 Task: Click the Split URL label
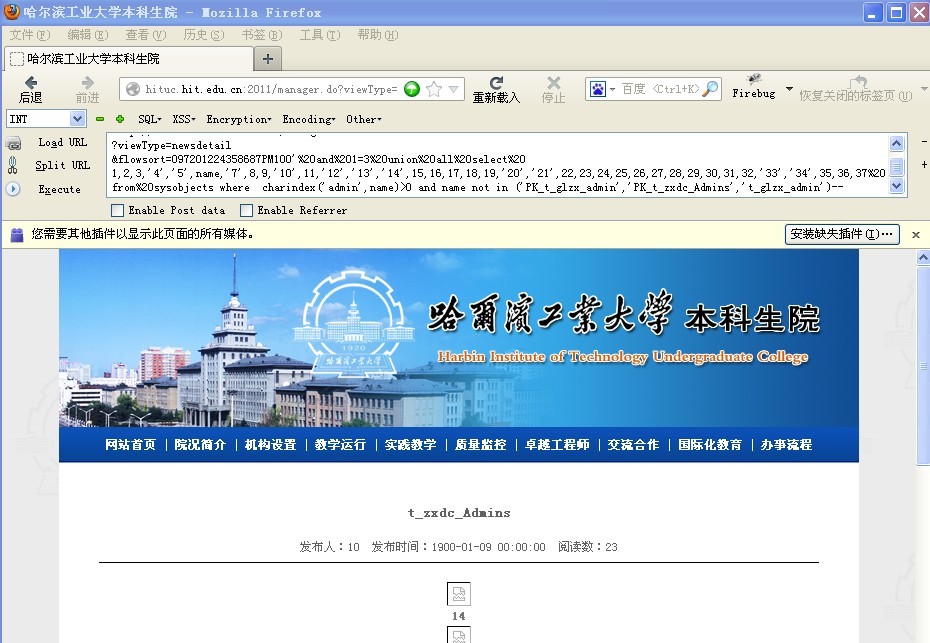point(62,165)
